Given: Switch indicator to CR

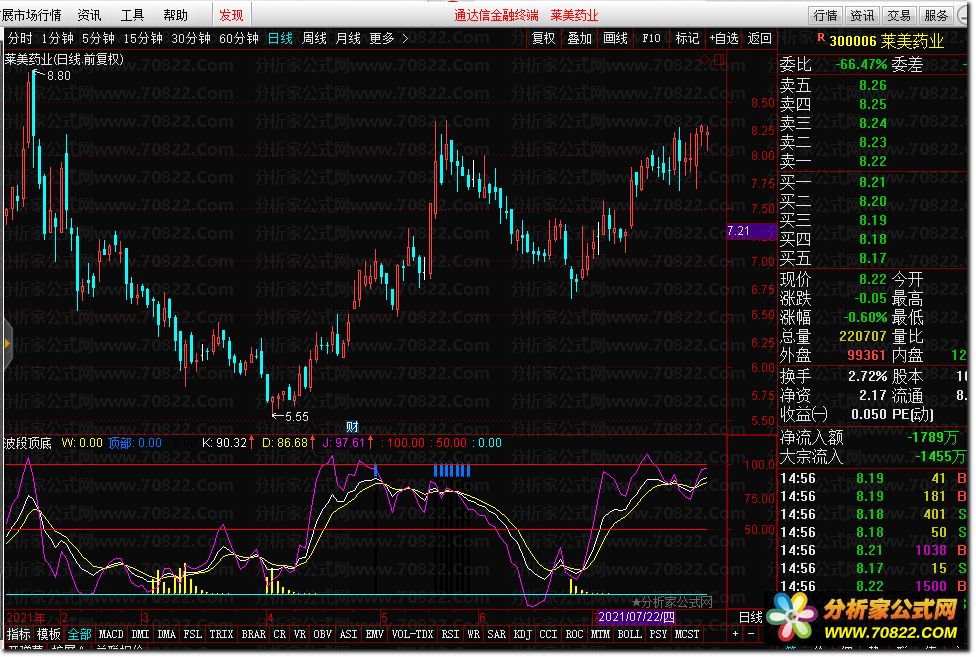Looking at the screenshot, I should click(x=279, y=634).
